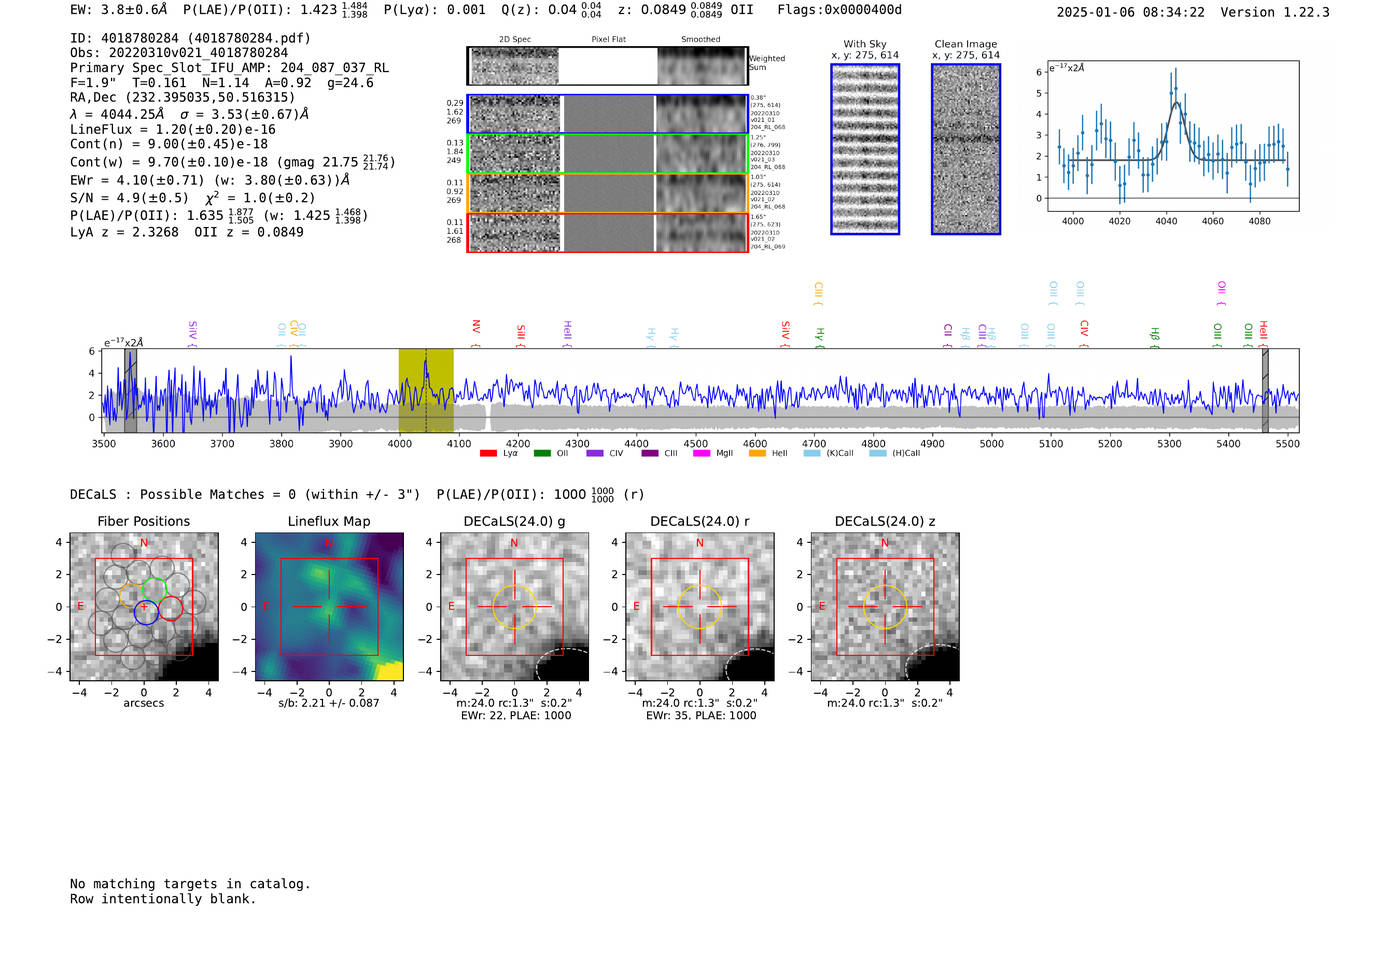Select the DECaLS(24.0) r-band image
The image size is (1400, 953).
[700, 607]
